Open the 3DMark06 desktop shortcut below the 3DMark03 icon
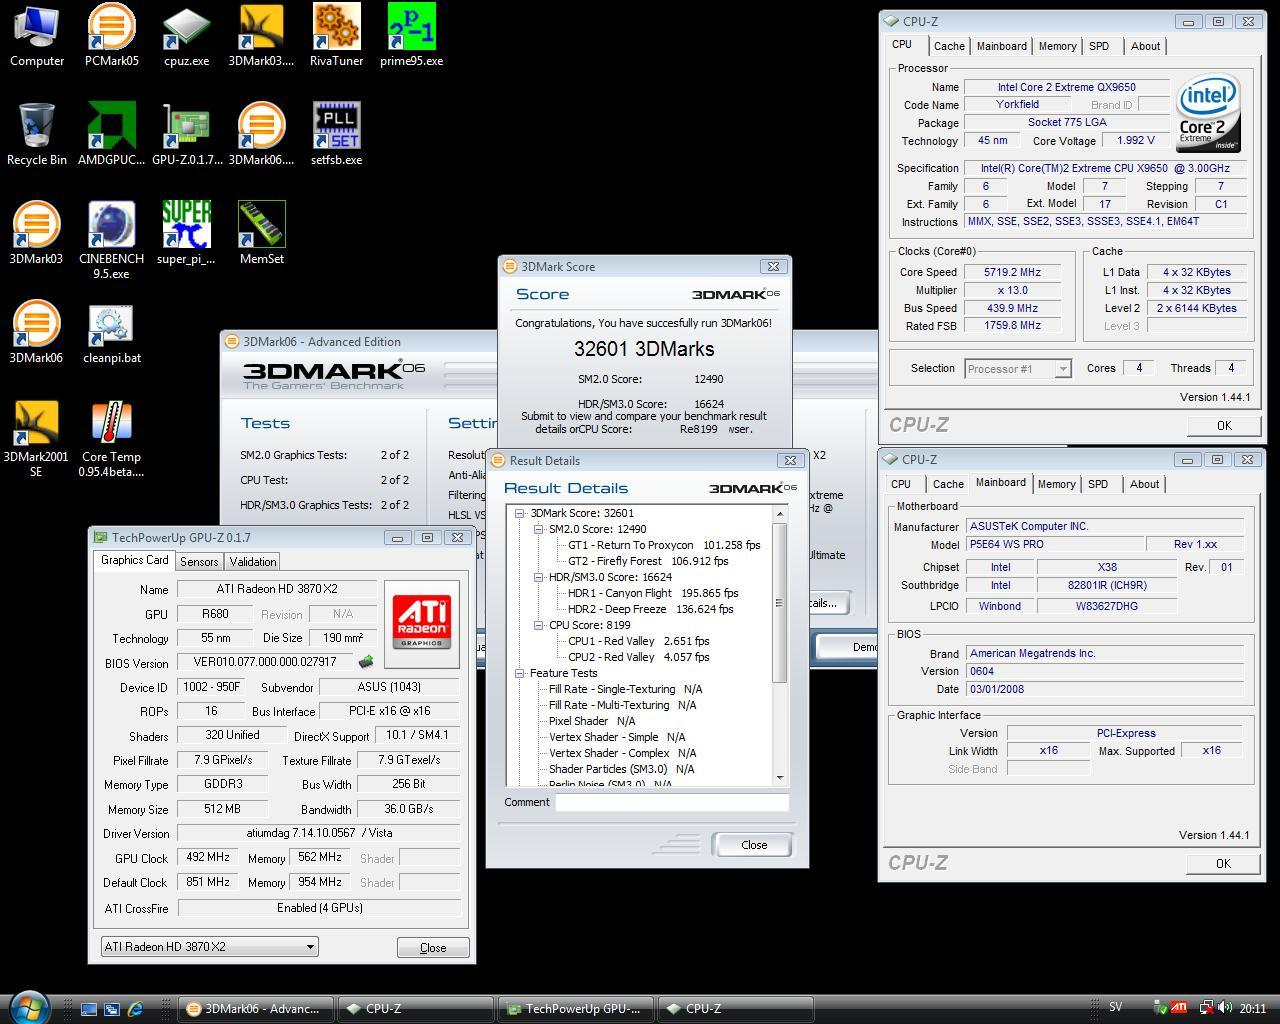This screenshot has height=1024, width=1280. pyautogui.click(x=36, y=332)
